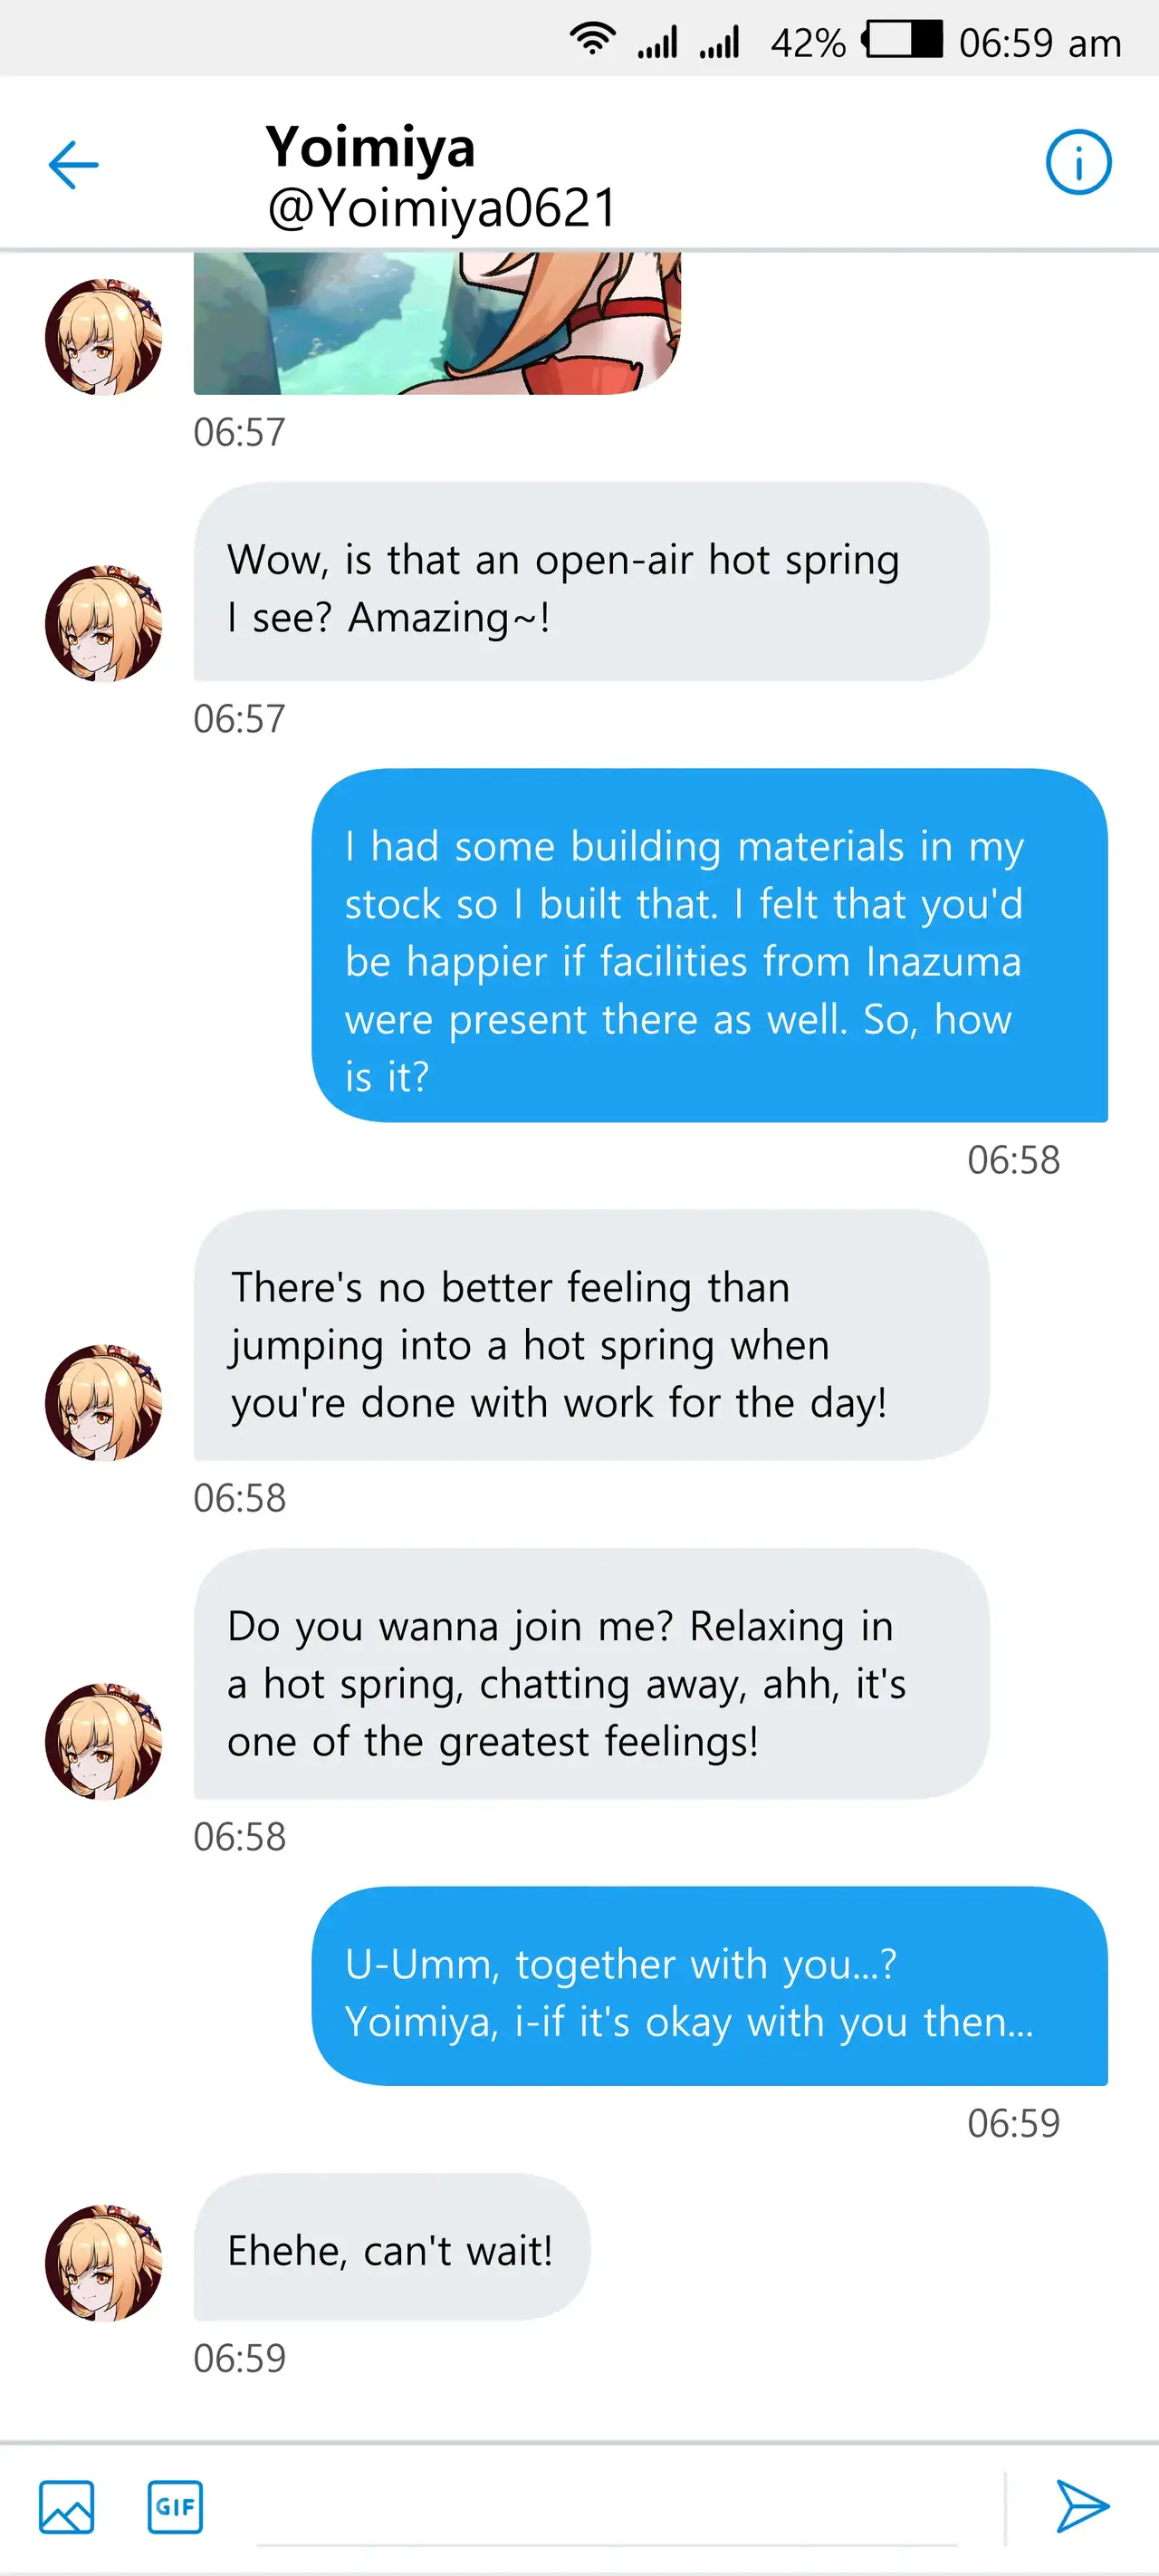Viewport: 1159px width, 2576px height.
Task: Select the 'I had some building materials' message
Action: click(709, 946)
